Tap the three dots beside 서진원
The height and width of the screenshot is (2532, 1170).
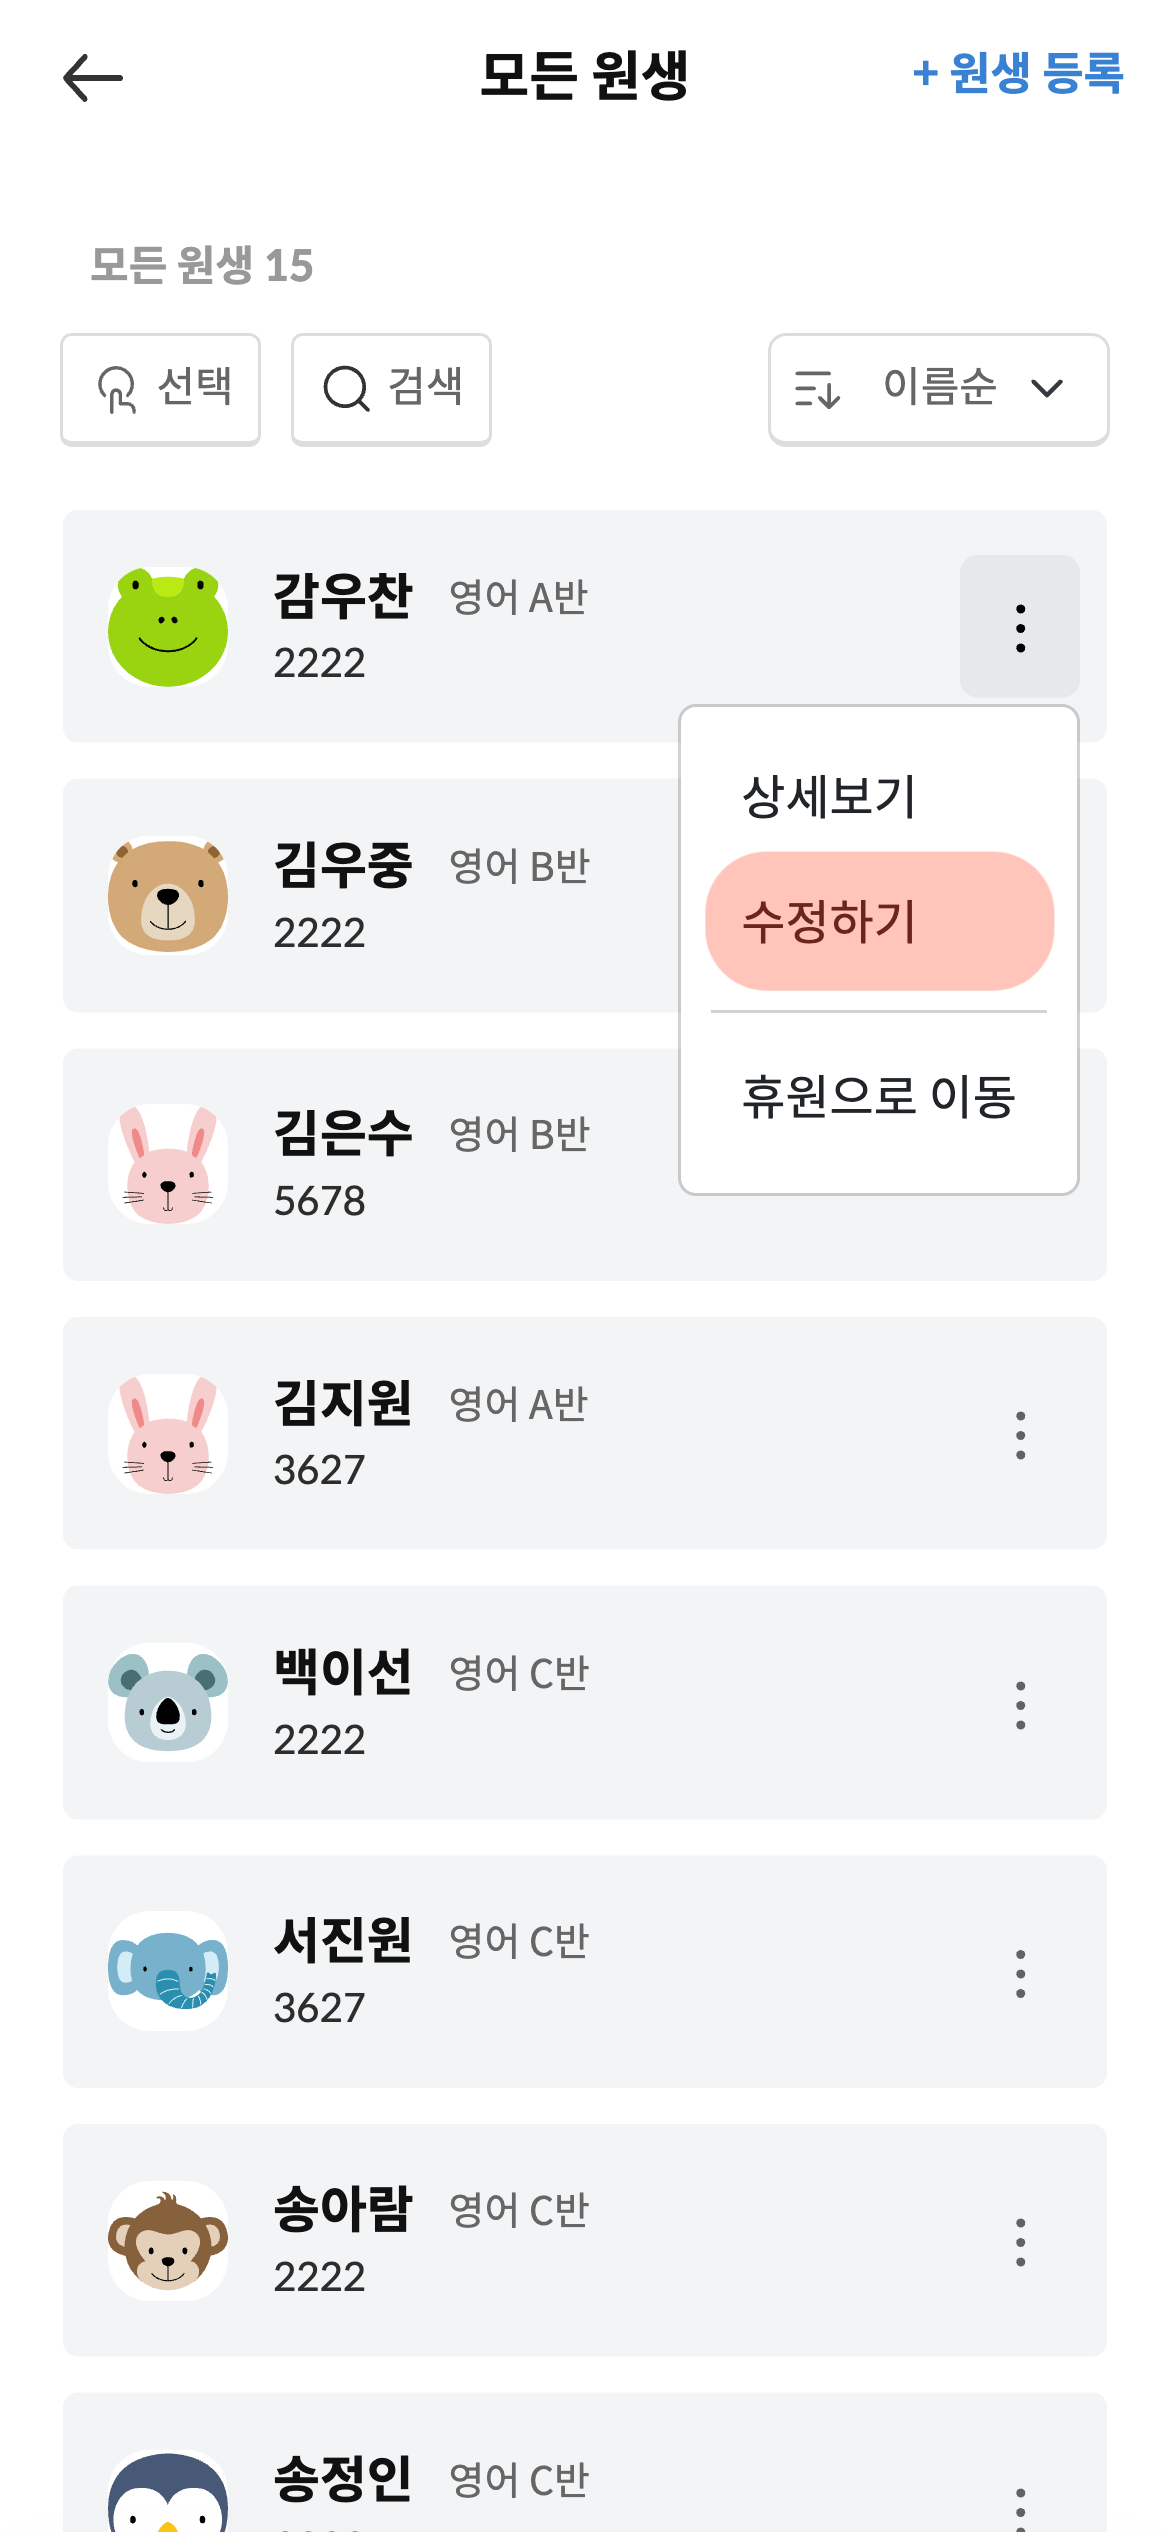pyautogui.click(x=1019, y=1973)
